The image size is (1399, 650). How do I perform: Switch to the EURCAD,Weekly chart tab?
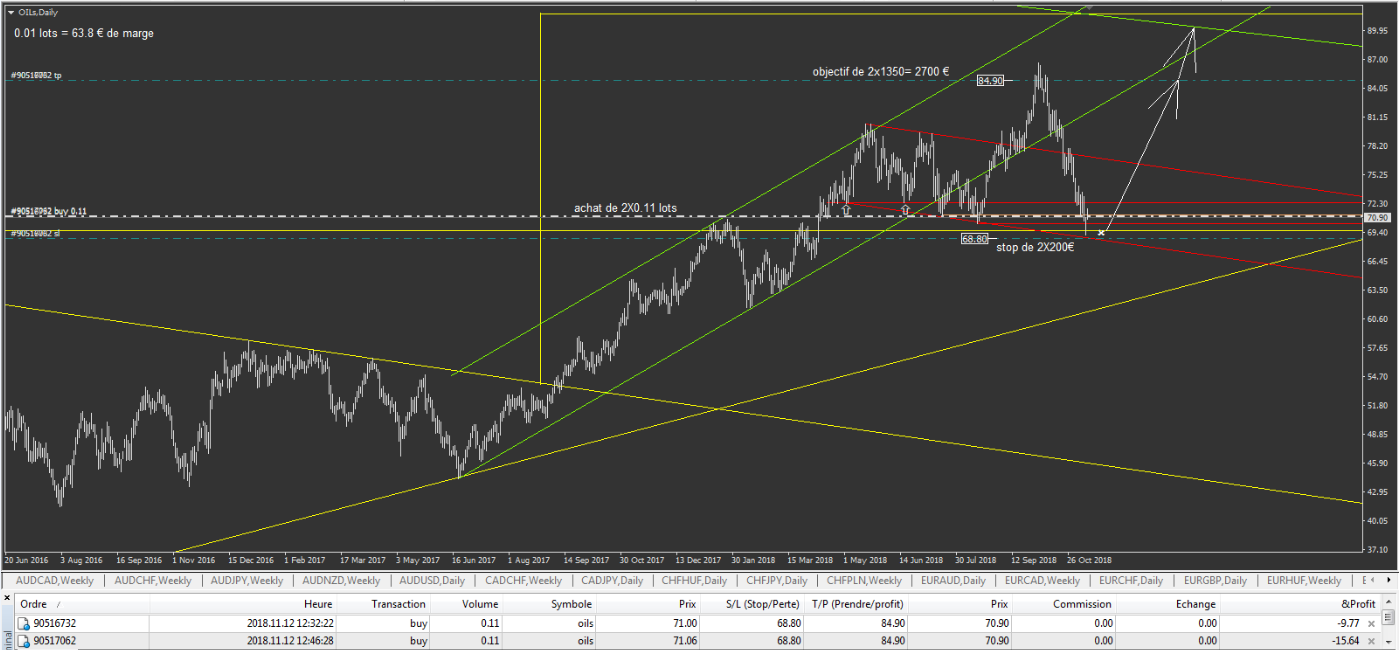pos(1043,581)
